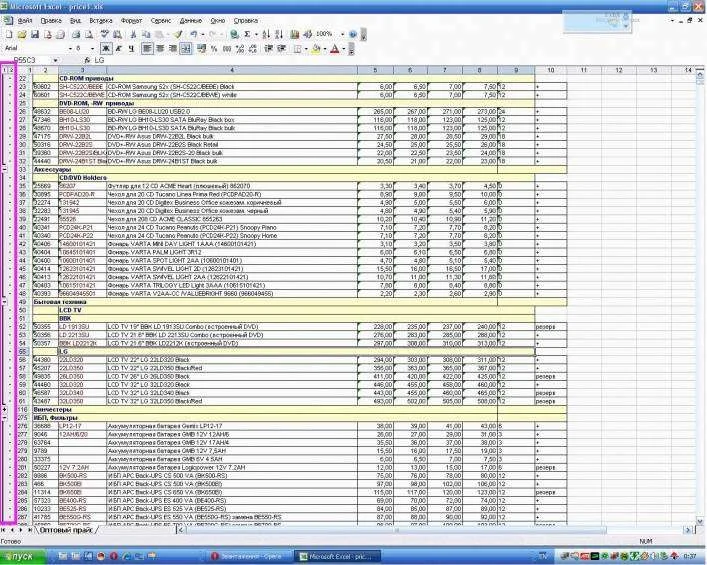Toggle Italic (К) formatting
The image size is (707, 565).
coord(119,48)
